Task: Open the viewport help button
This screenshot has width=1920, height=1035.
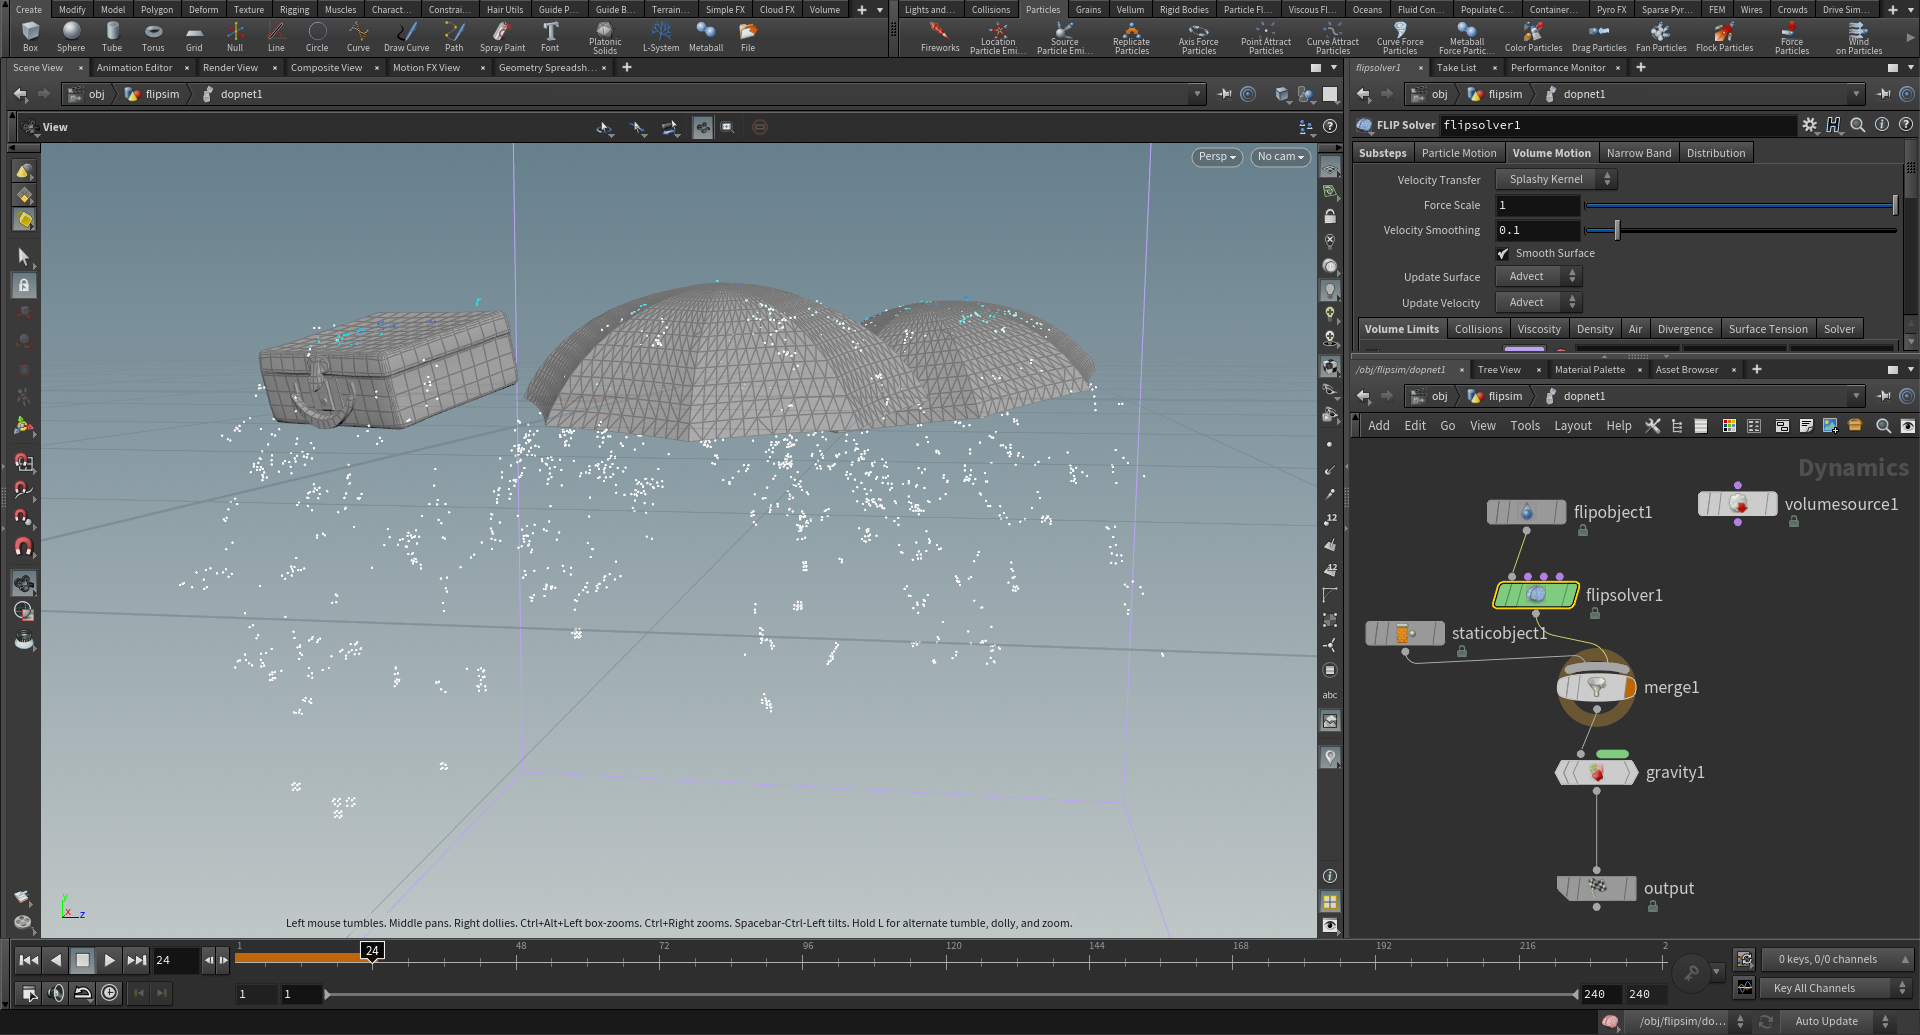Action: [x=1330, y=127]
